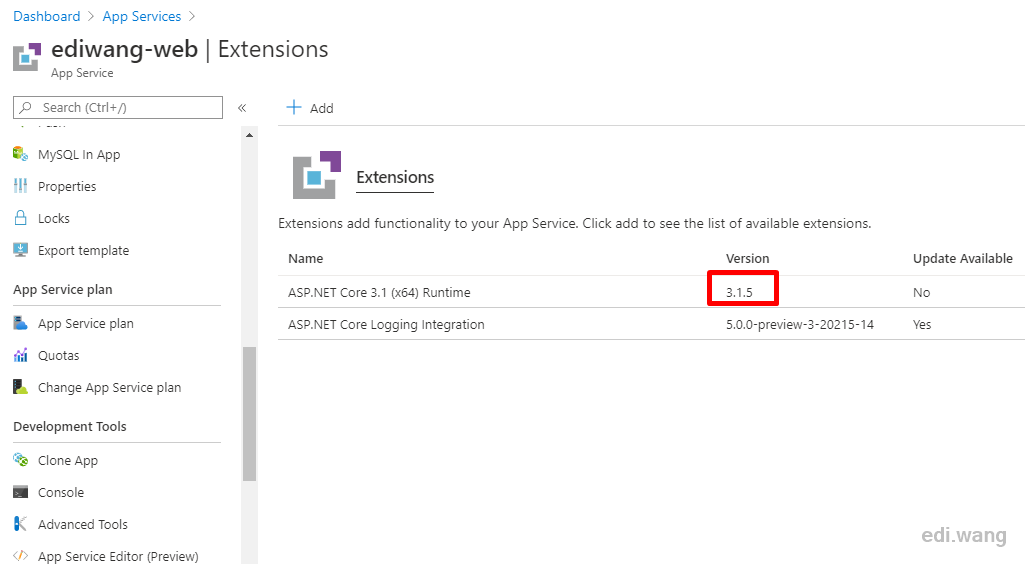Viewport: 1025px width, 564px height.
Task: Select ASP.NET Core 3.1 (x64) Runtime row
Action: coord(651,292)
